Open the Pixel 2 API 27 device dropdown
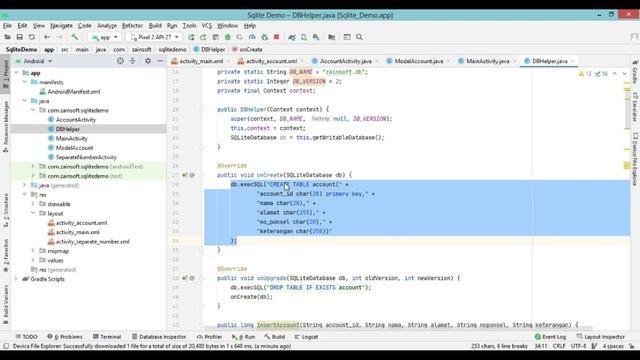Screen dimensions: 640x360 (155, 37)
